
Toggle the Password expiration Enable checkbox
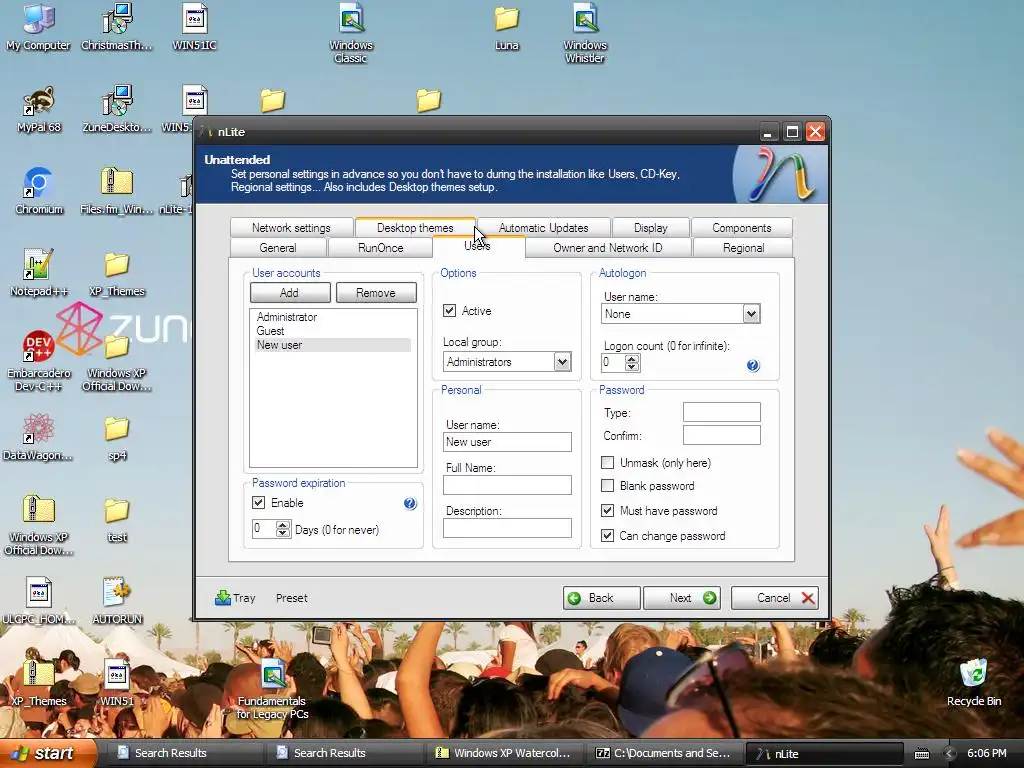(259, 502)
